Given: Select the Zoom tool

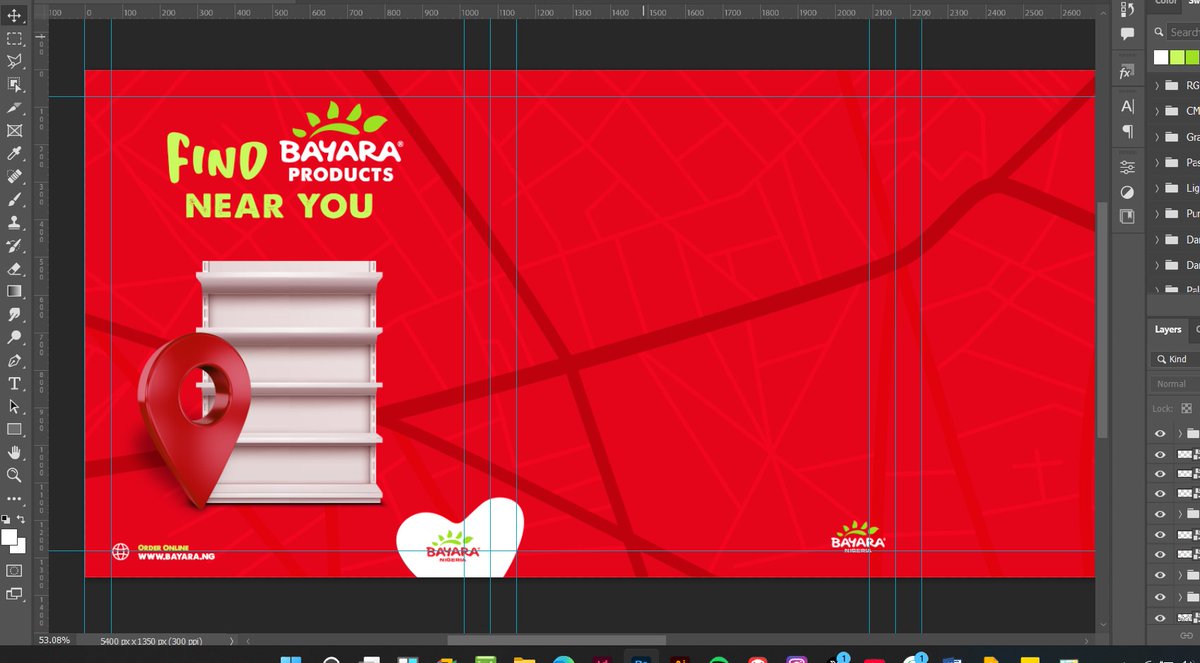Looking at the screenshot, I should 14,475.
